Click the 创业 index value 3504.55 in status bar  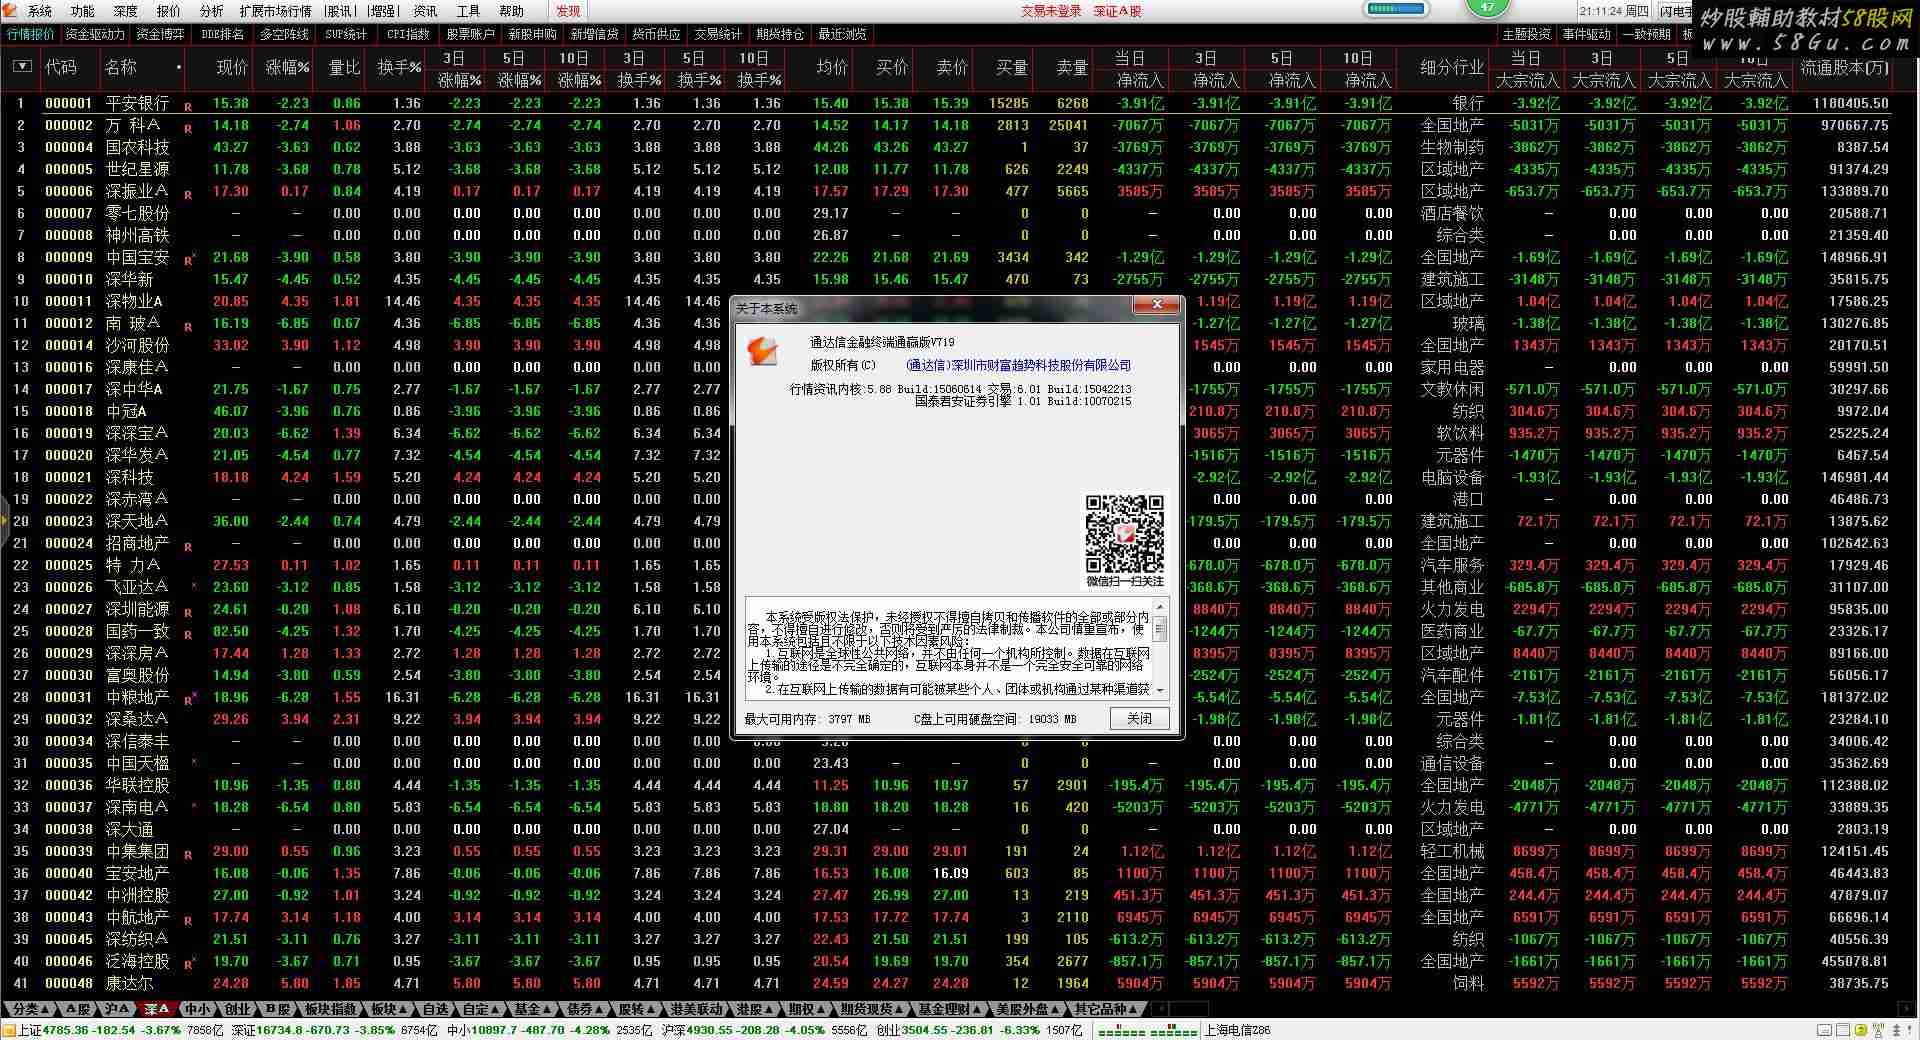coord(926,1030)
